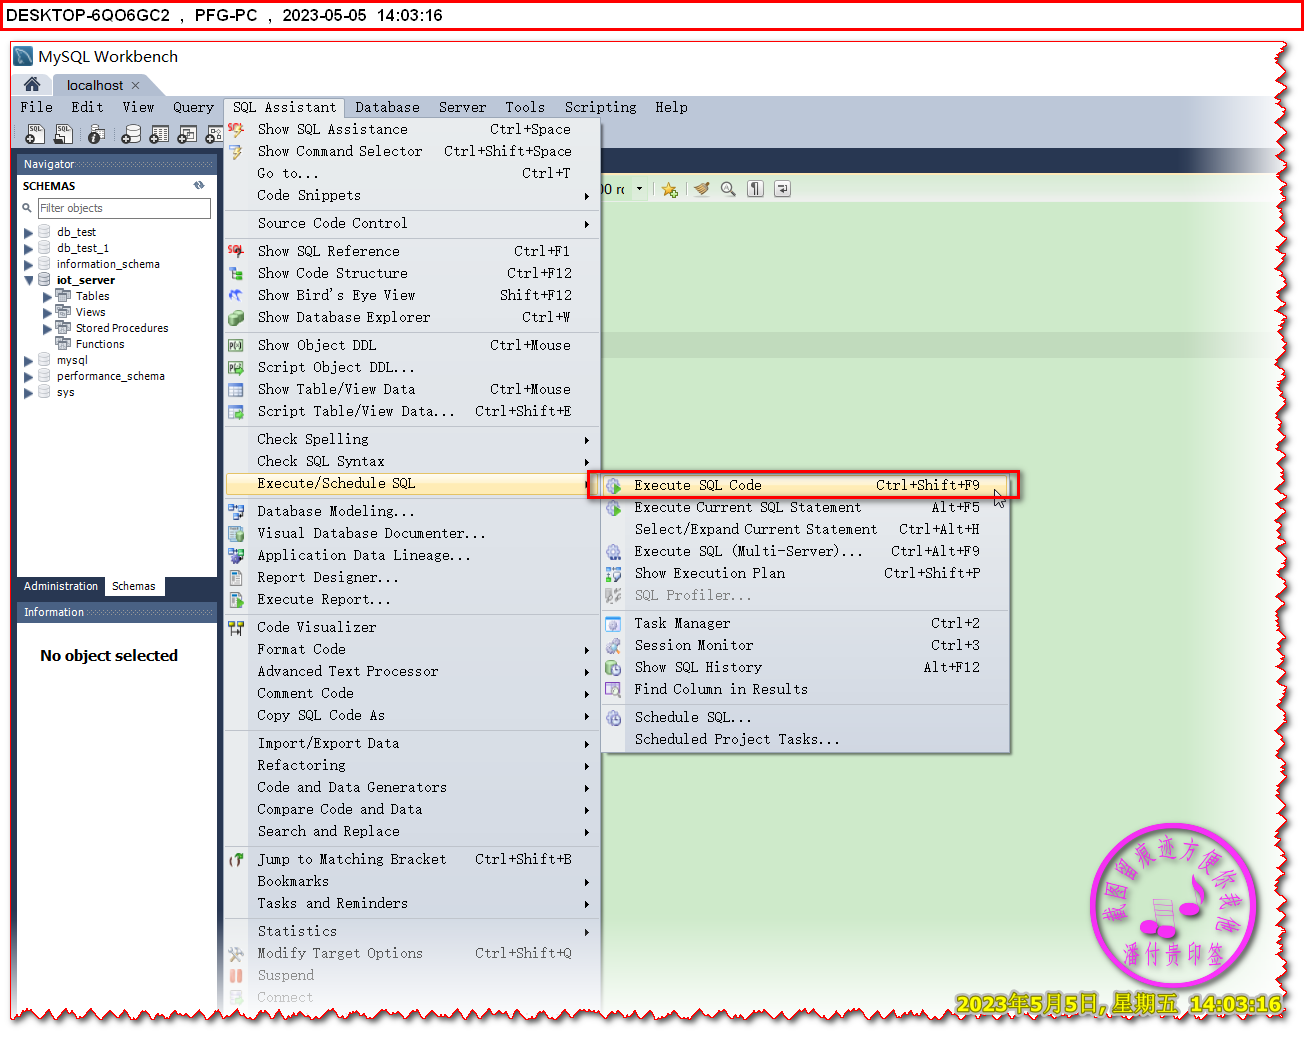Open the MySQL Workbench home tab icon
The image size is (1304, 1037).
(32, 85)
